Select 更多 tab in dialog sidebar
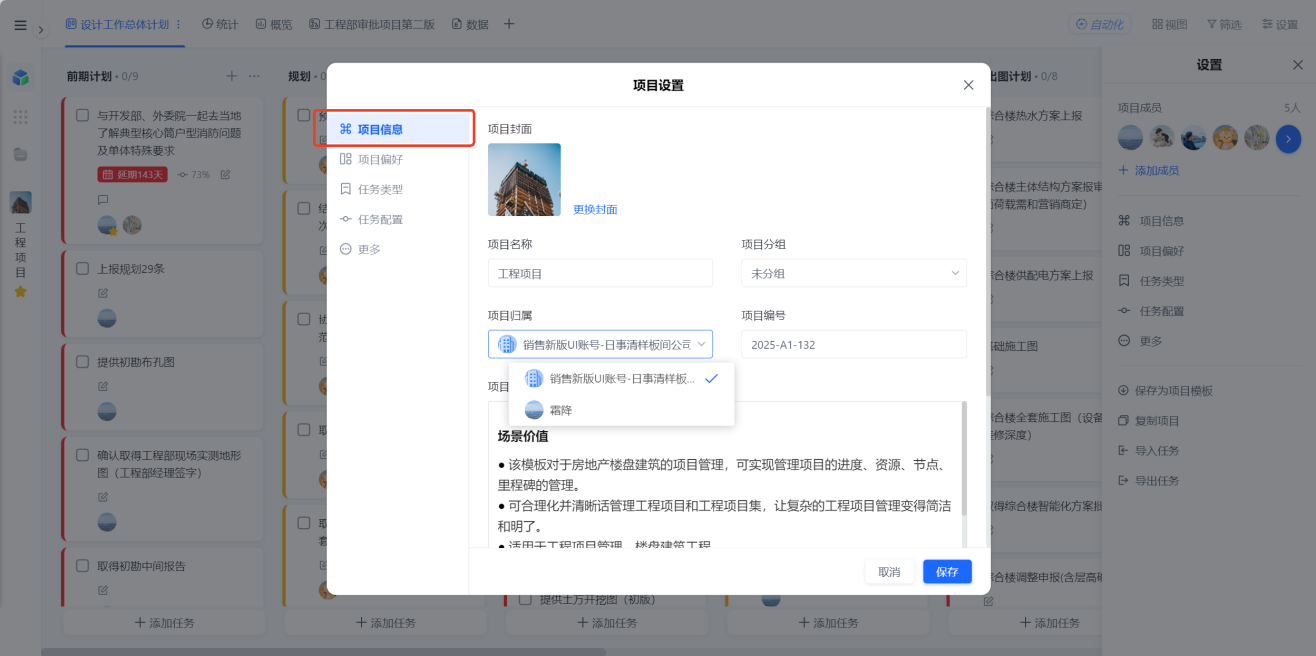The width and height of the screenshot is (1316, 656). coord(400,249)
